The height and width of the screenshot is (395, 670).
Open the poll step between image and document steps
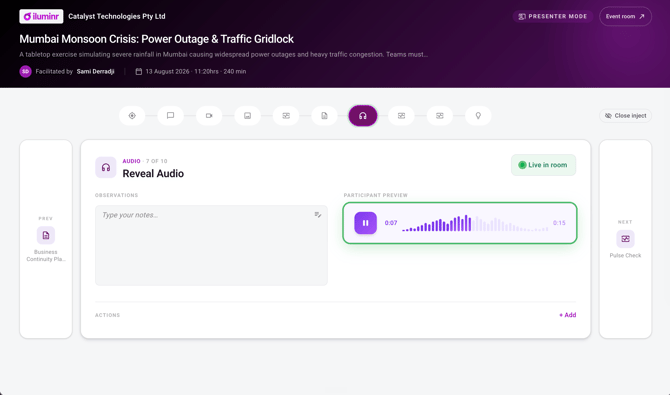pyautogui.click(x=286, y=115)
